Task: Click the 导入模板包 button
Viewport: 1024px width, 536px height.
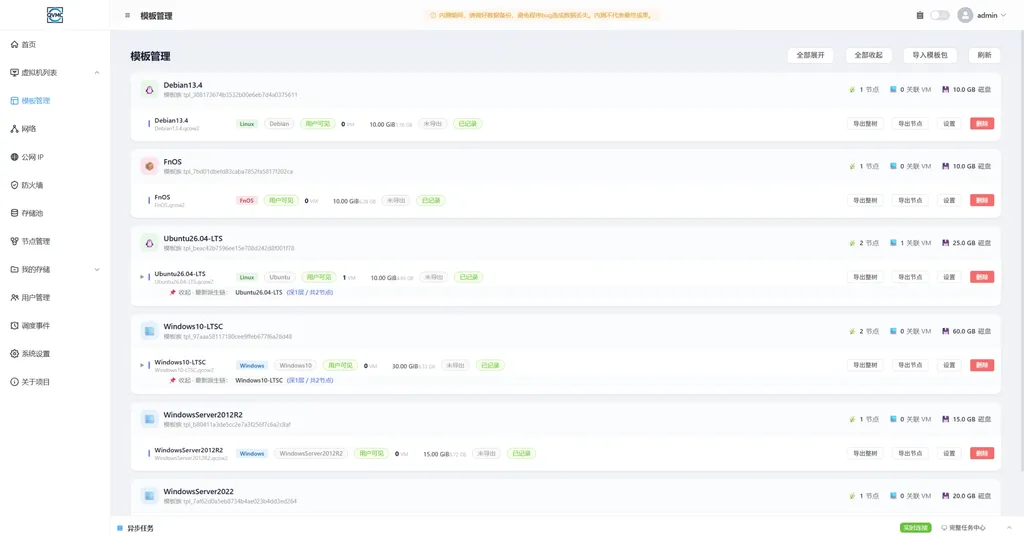Action: pyautogui.click(x=930, y=55)
